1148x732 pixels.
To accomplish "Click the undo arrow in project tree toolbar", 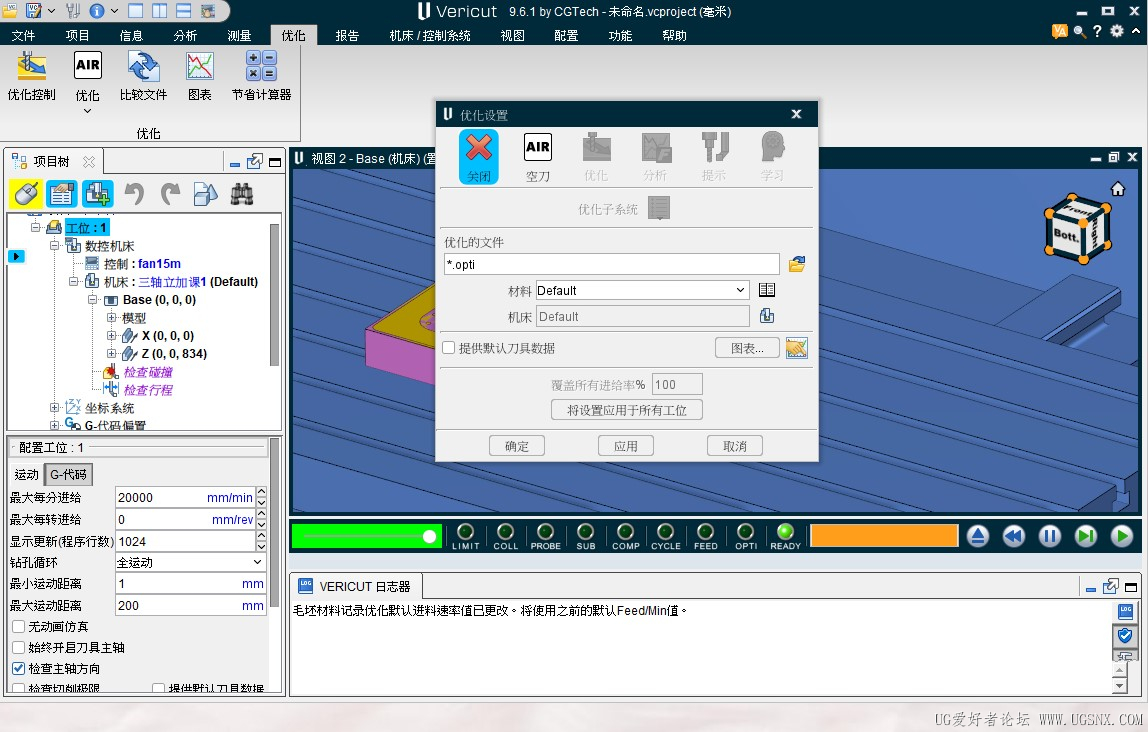I will [134, 194].
